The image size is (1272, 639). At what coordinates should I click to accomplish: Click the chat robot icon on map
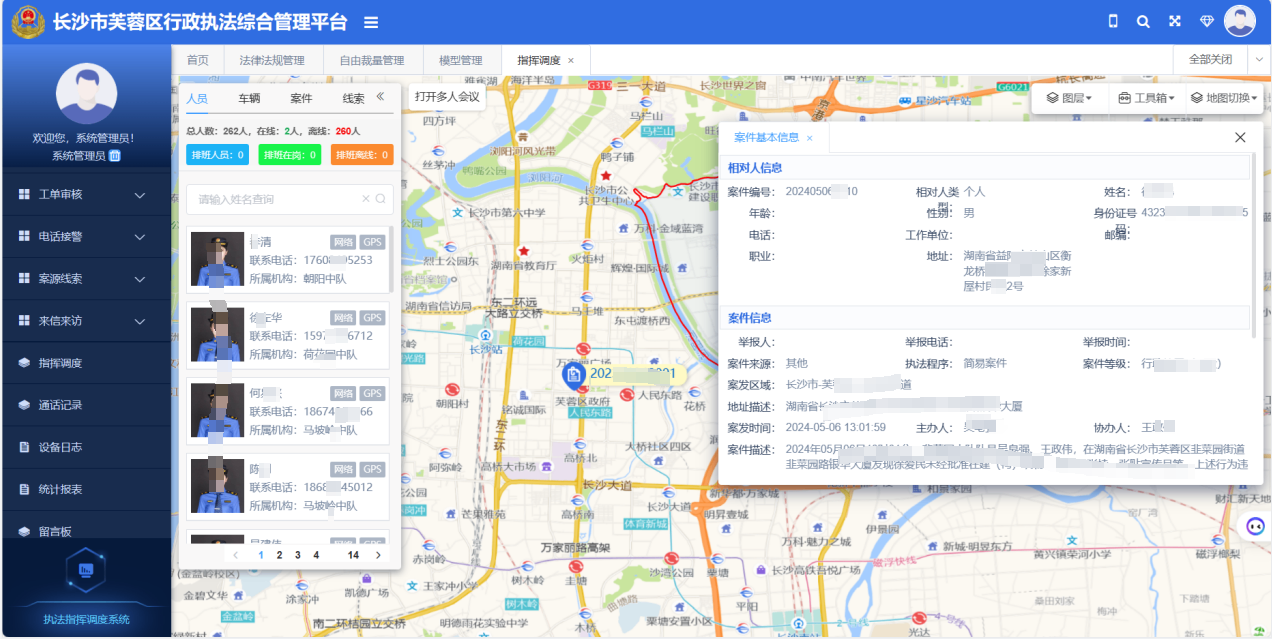tap(1253, 525)
